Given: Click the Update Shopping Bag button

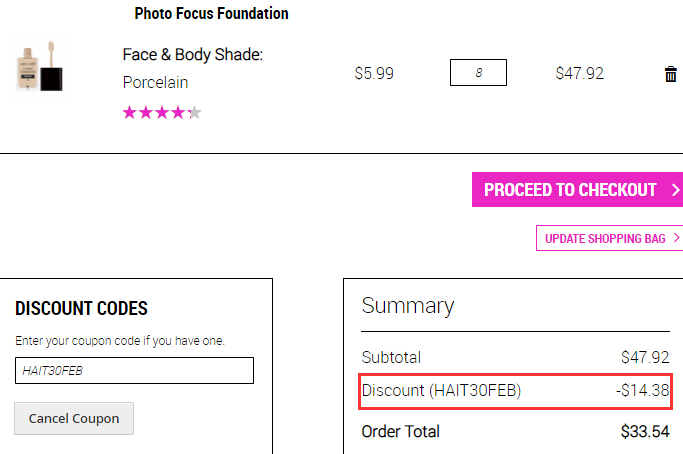Looking at the screenshot, I should [609, 238].
